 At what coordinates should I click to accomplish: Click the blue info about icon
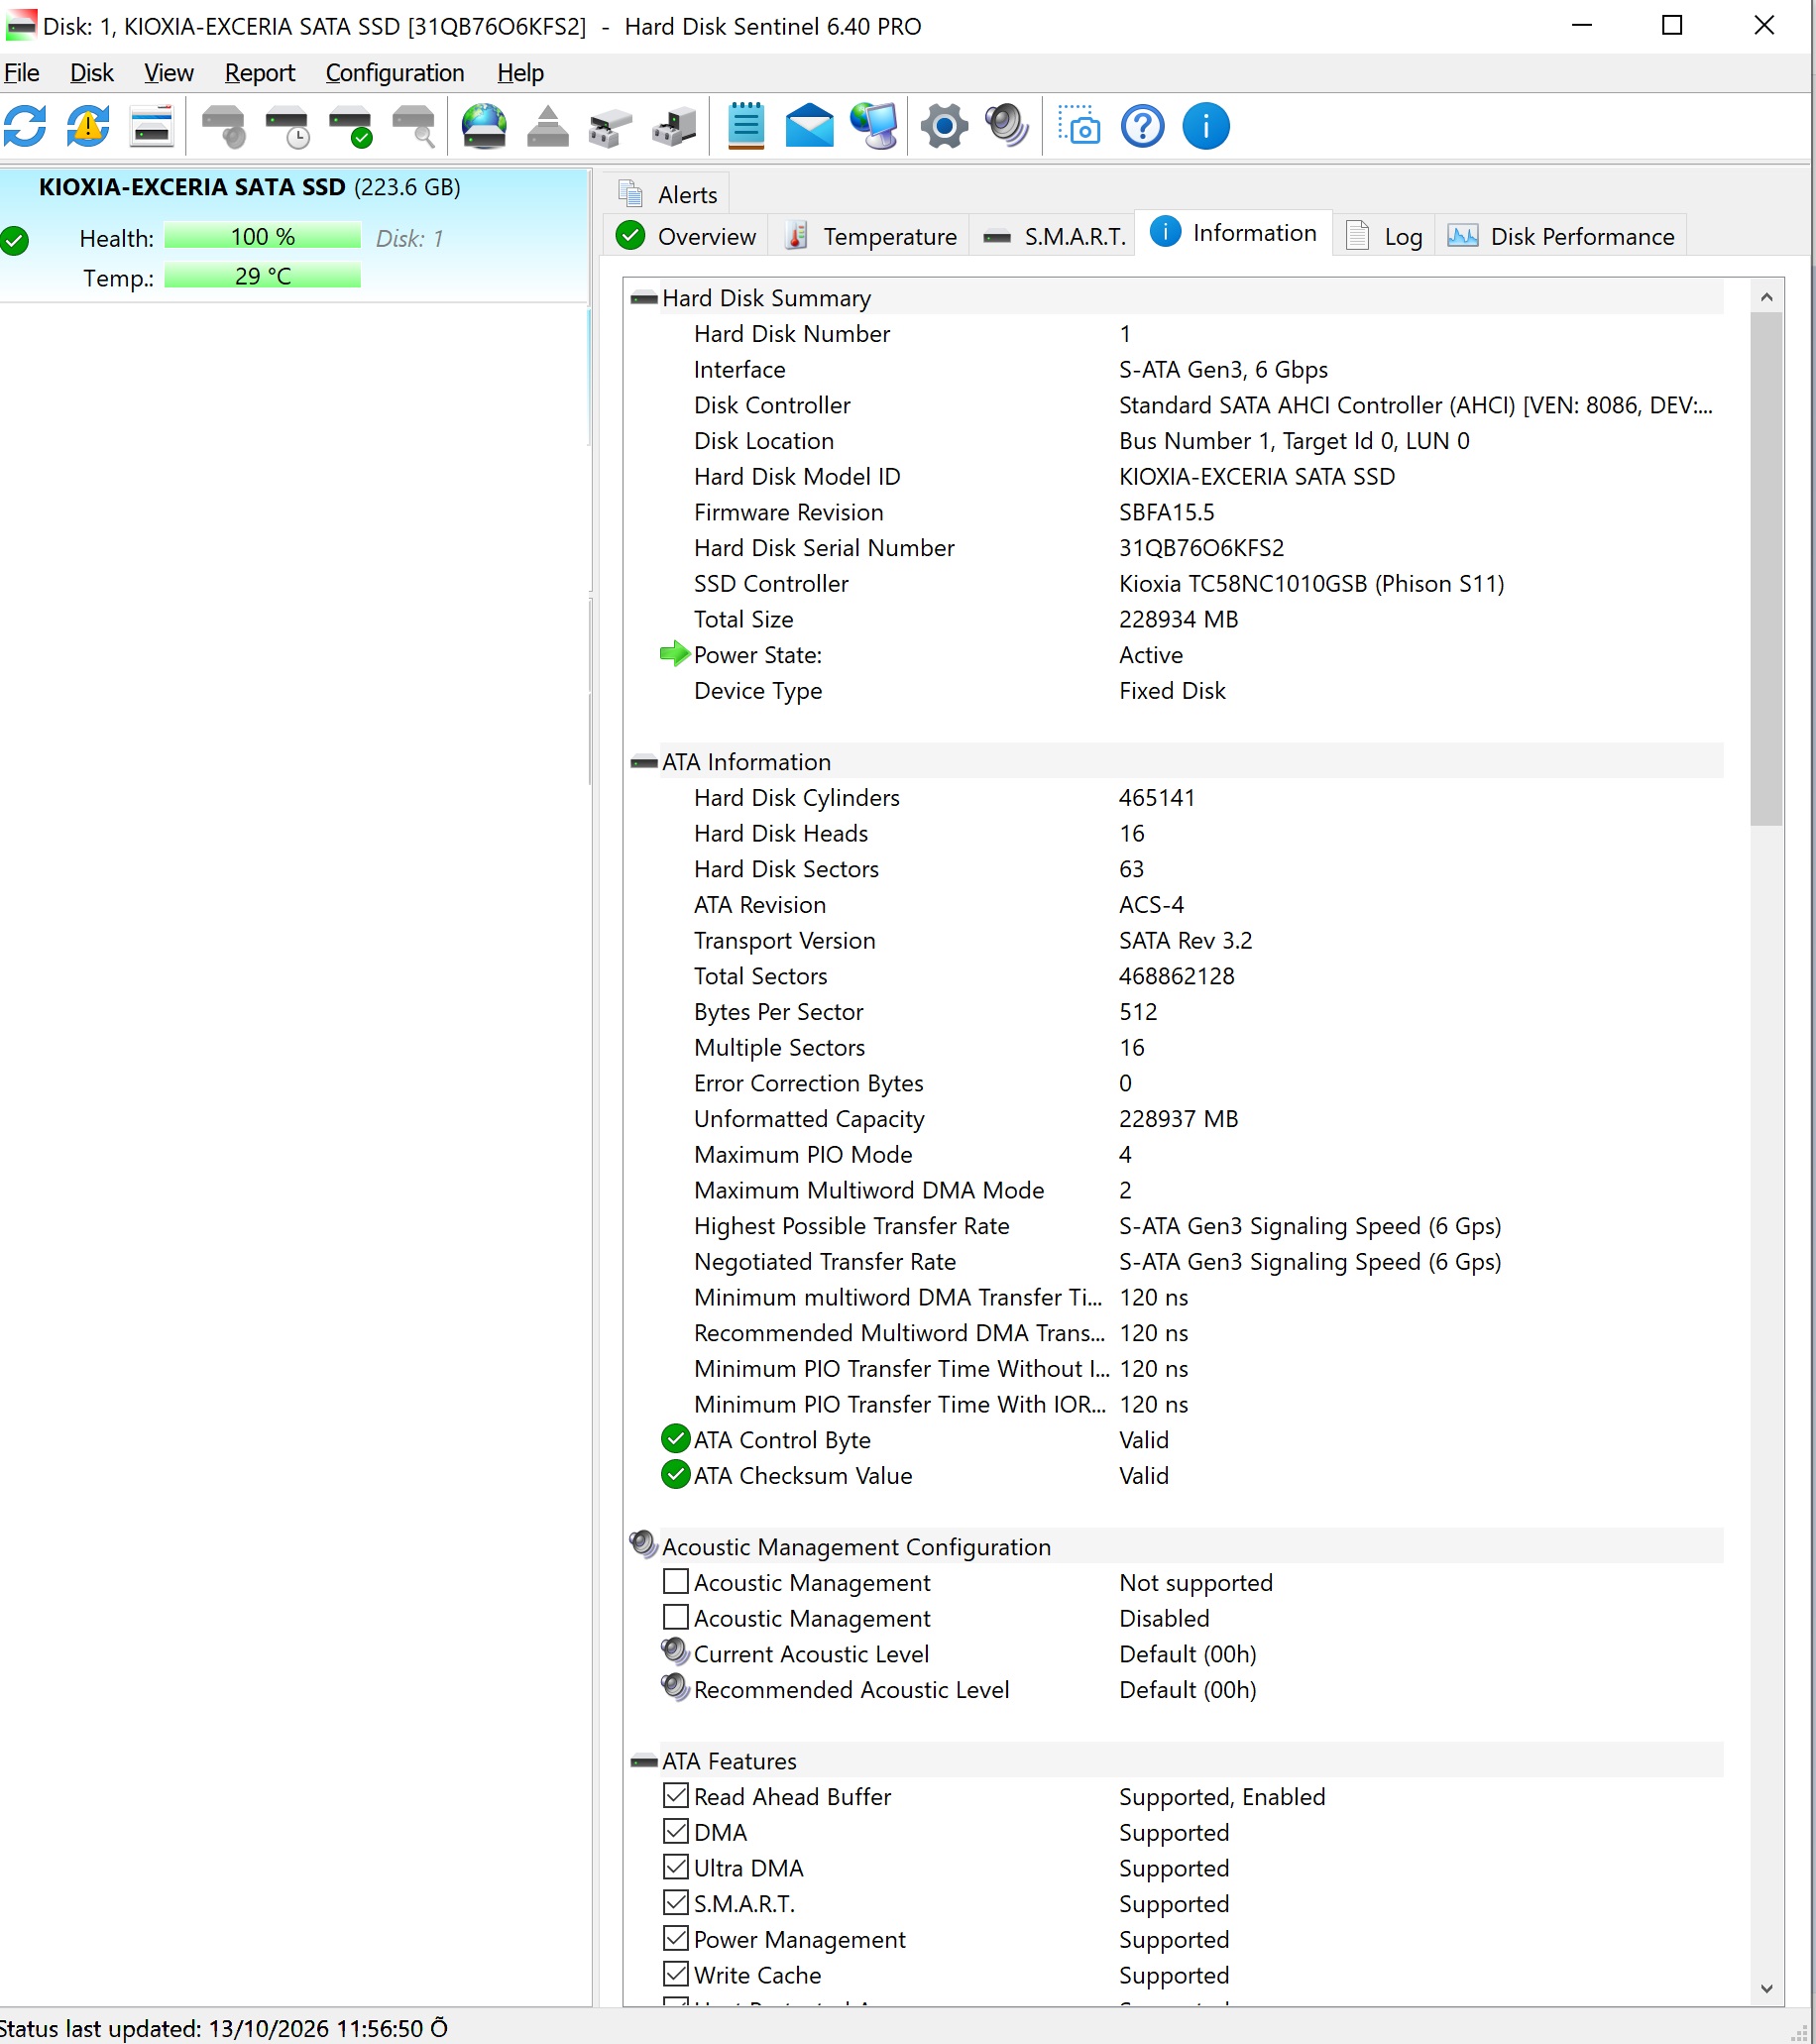(x=1206, y=127)
